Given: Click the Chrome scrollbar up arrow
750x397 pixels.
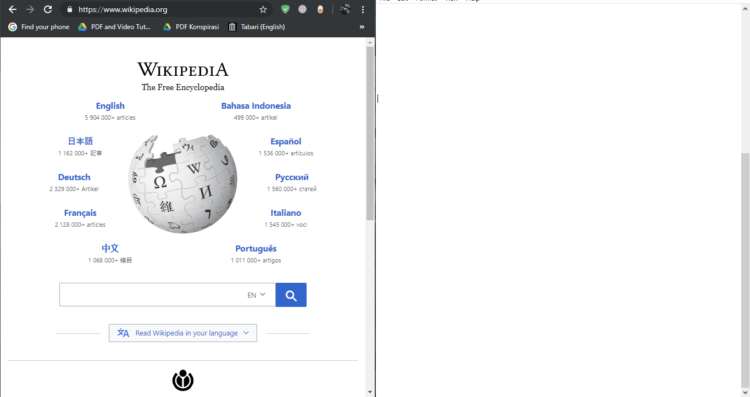Looking at the screenshot, I should 370,43.
